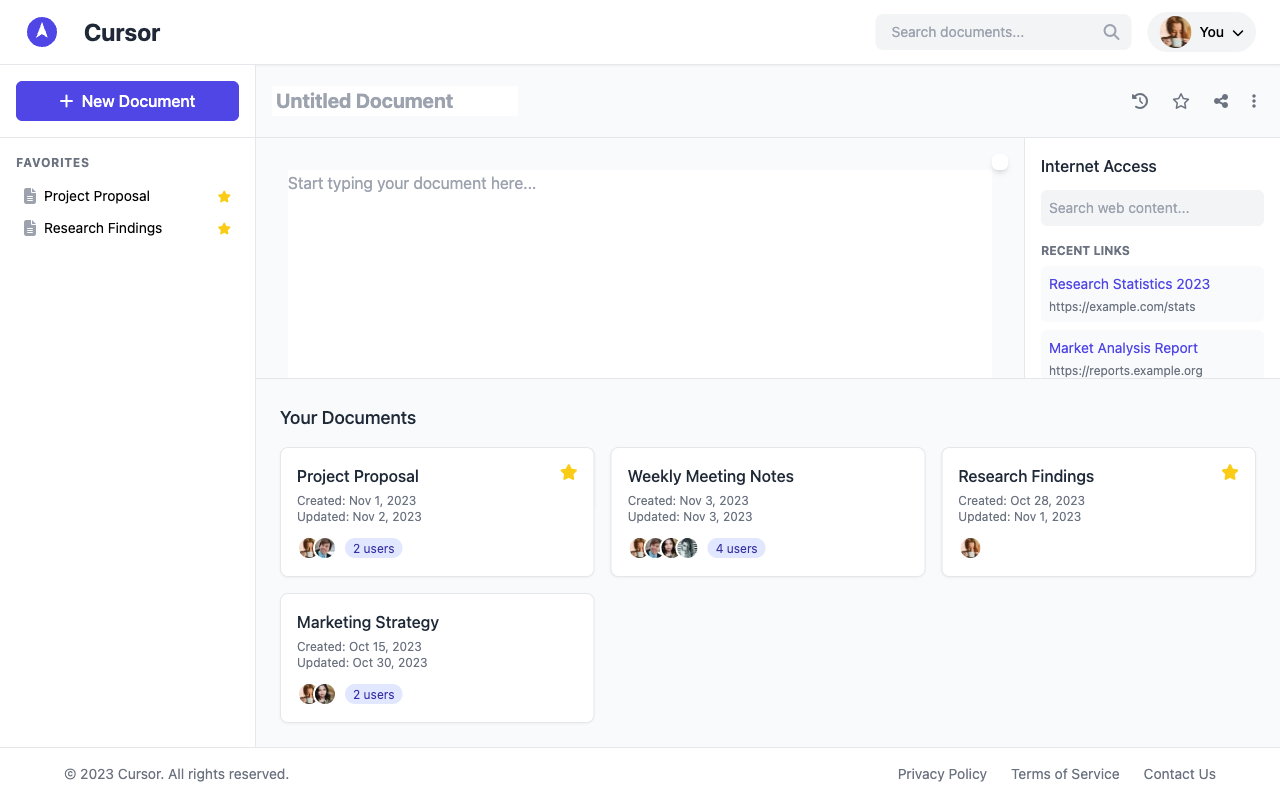Image resolution: width=1280 pixels, height=800 pixels.
Task: Click the document icon beside Project Proposal in Favorites
Action: tap(29, 196)
